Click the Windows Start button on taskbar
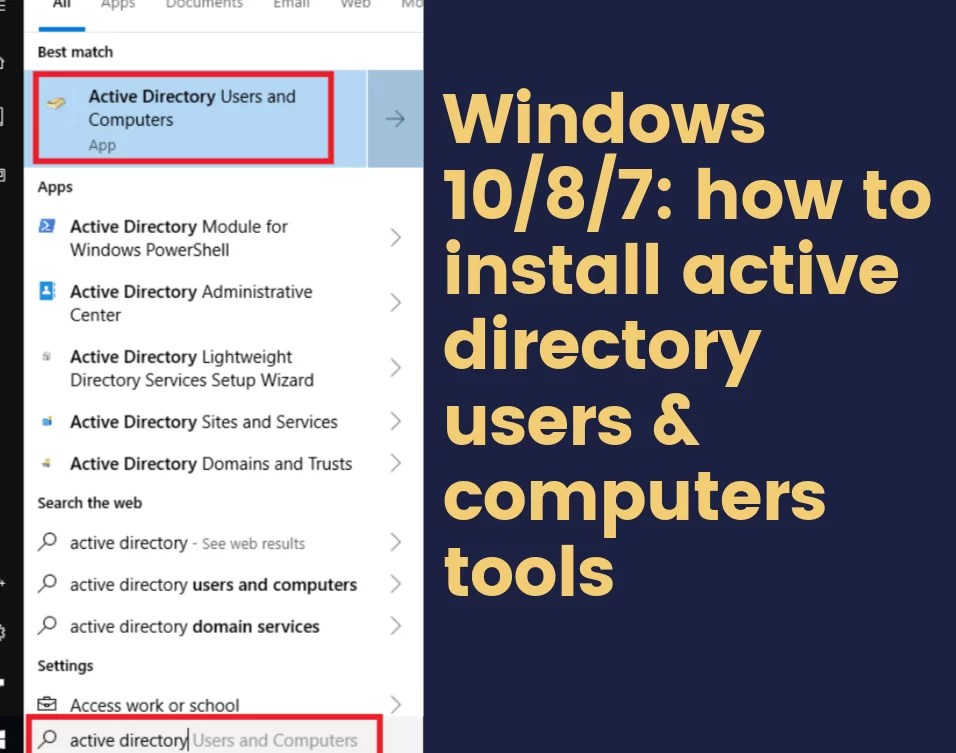 pos(2,740)
